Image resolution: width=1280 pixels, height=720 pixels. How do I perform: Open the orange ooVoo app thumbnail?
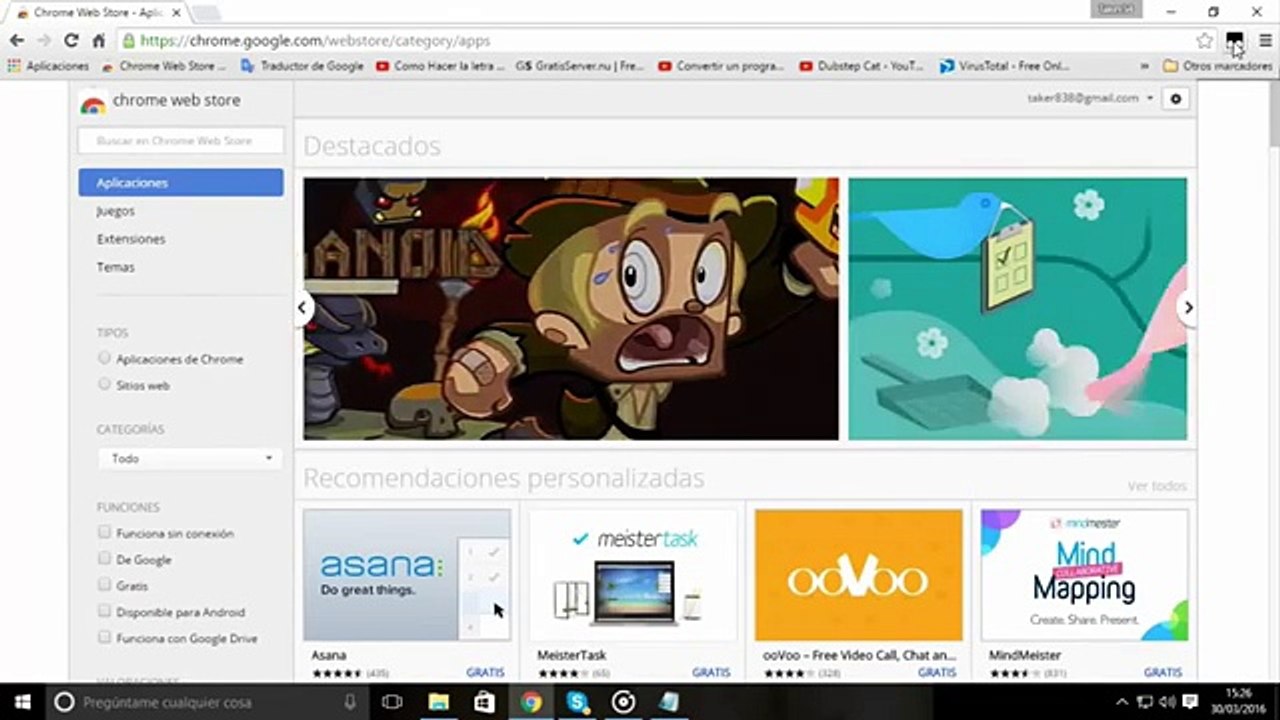point(859,575)
